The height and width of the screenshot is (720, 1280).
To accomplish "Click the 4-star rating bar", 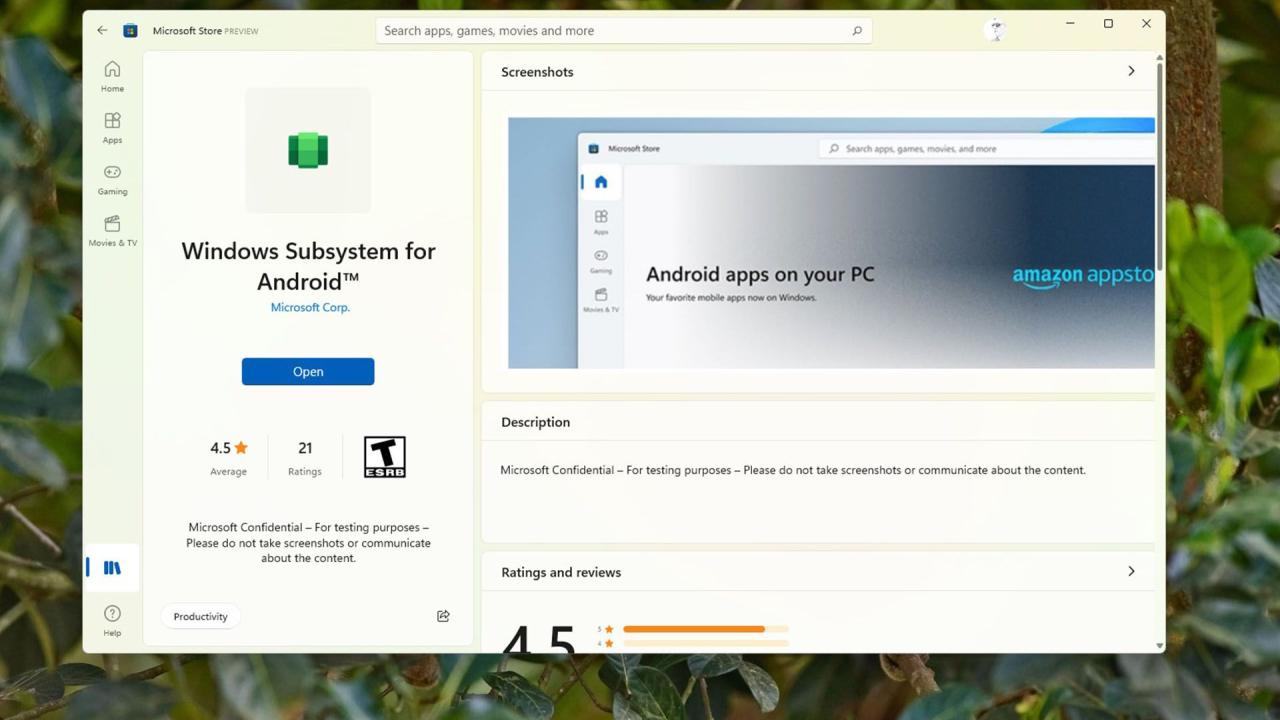I will pyautogui.click(x=705, y=643).
